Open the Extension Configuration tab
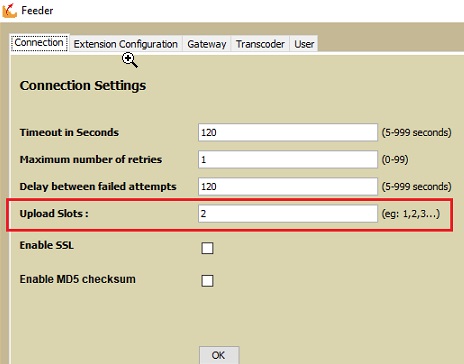 coord(126,44)
